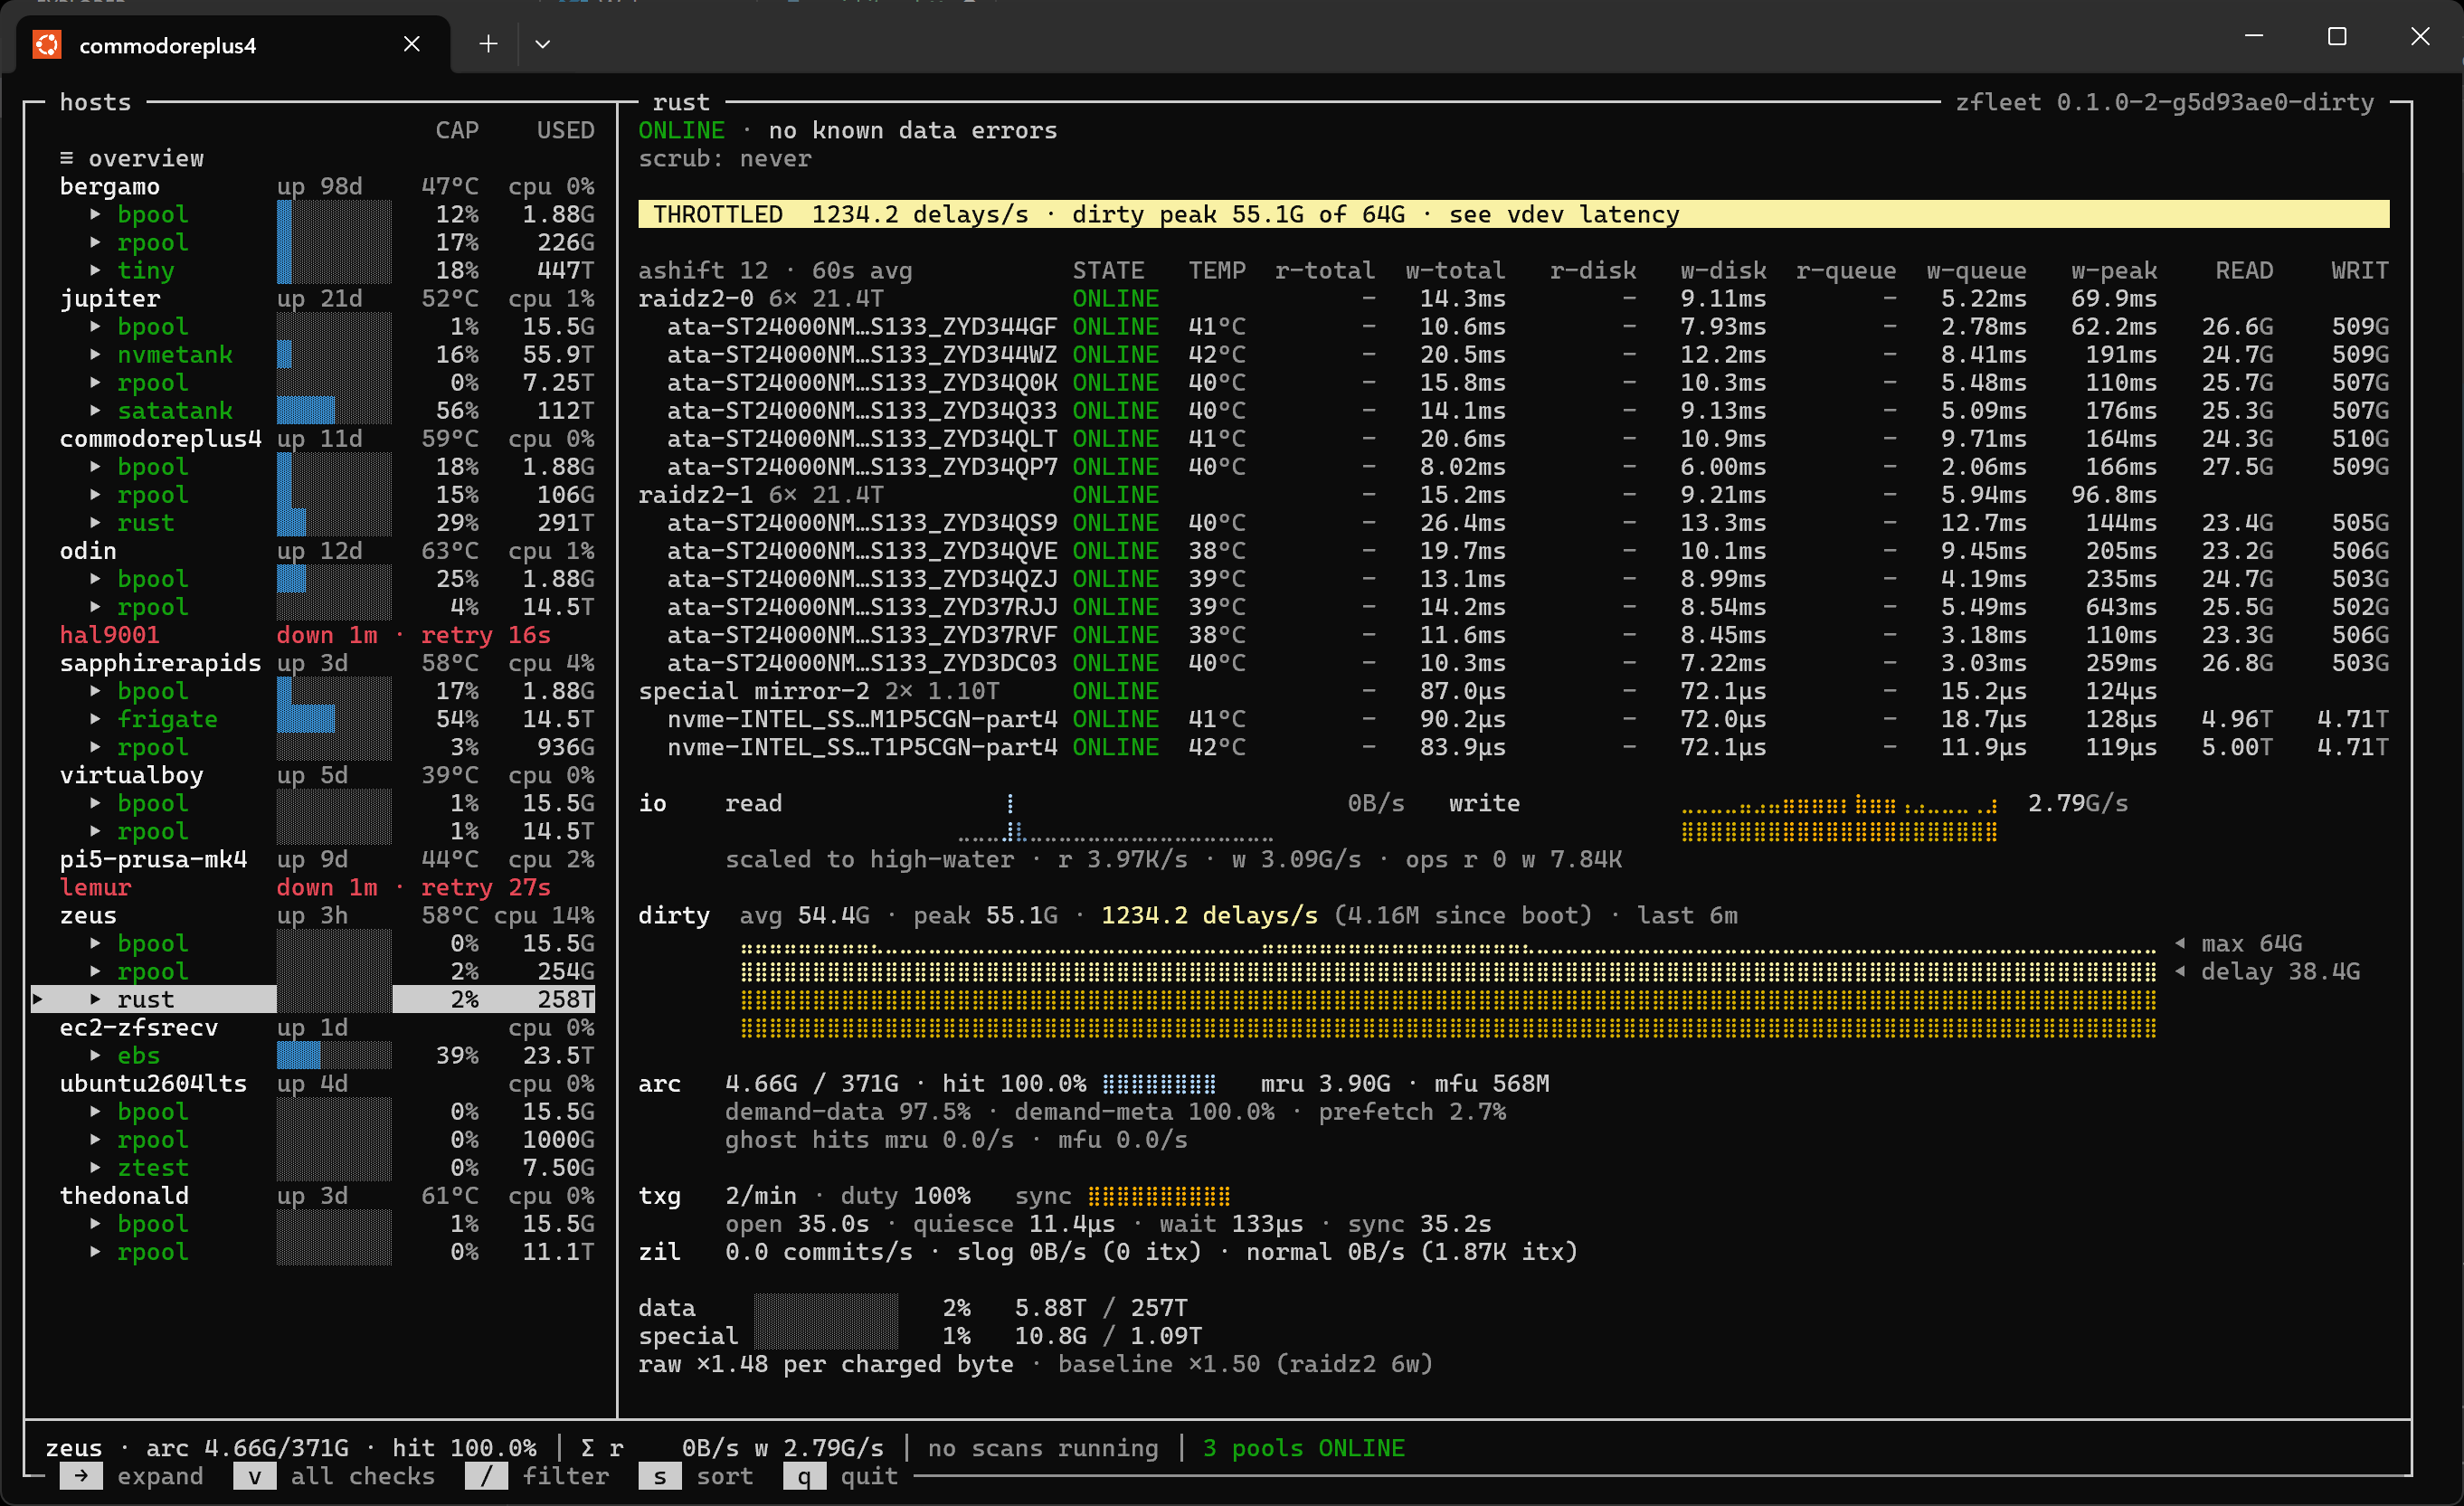Click the raidz2-1 vdev row
2464x1506 pixels.
pos(1514,494)
